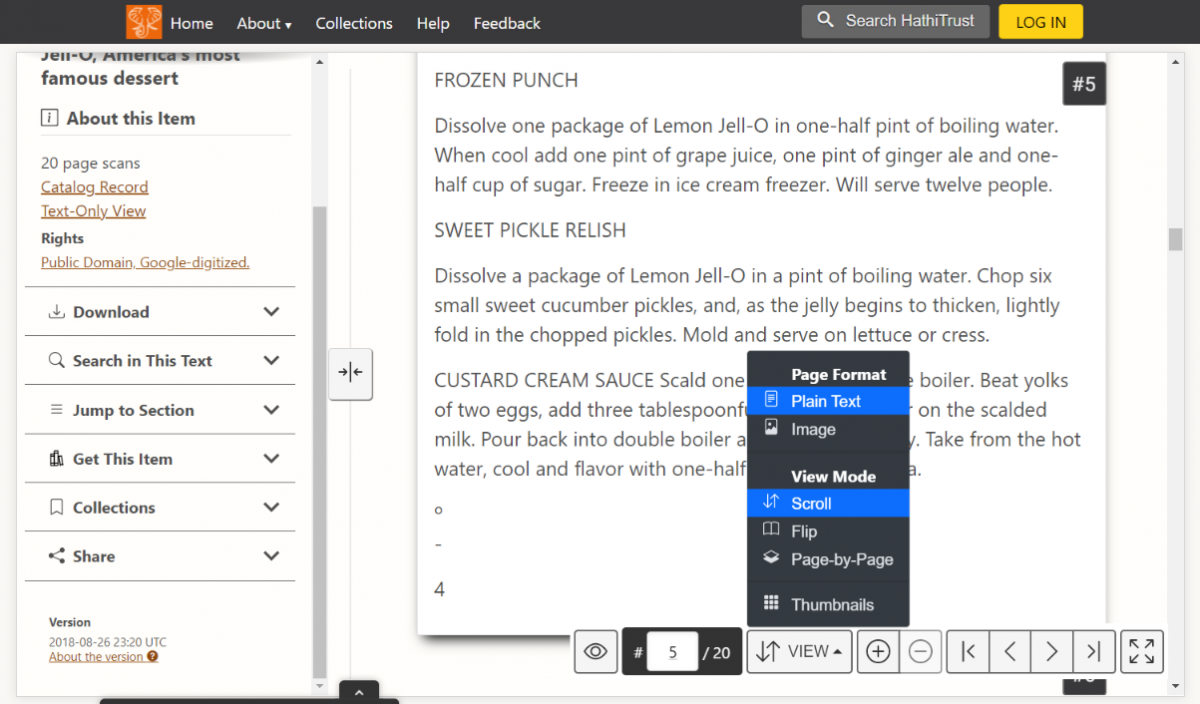Viewport: 1200px width, 704px height.
Task: Click the Scroll up-down arrows icon
Action: tap(771, 502)
